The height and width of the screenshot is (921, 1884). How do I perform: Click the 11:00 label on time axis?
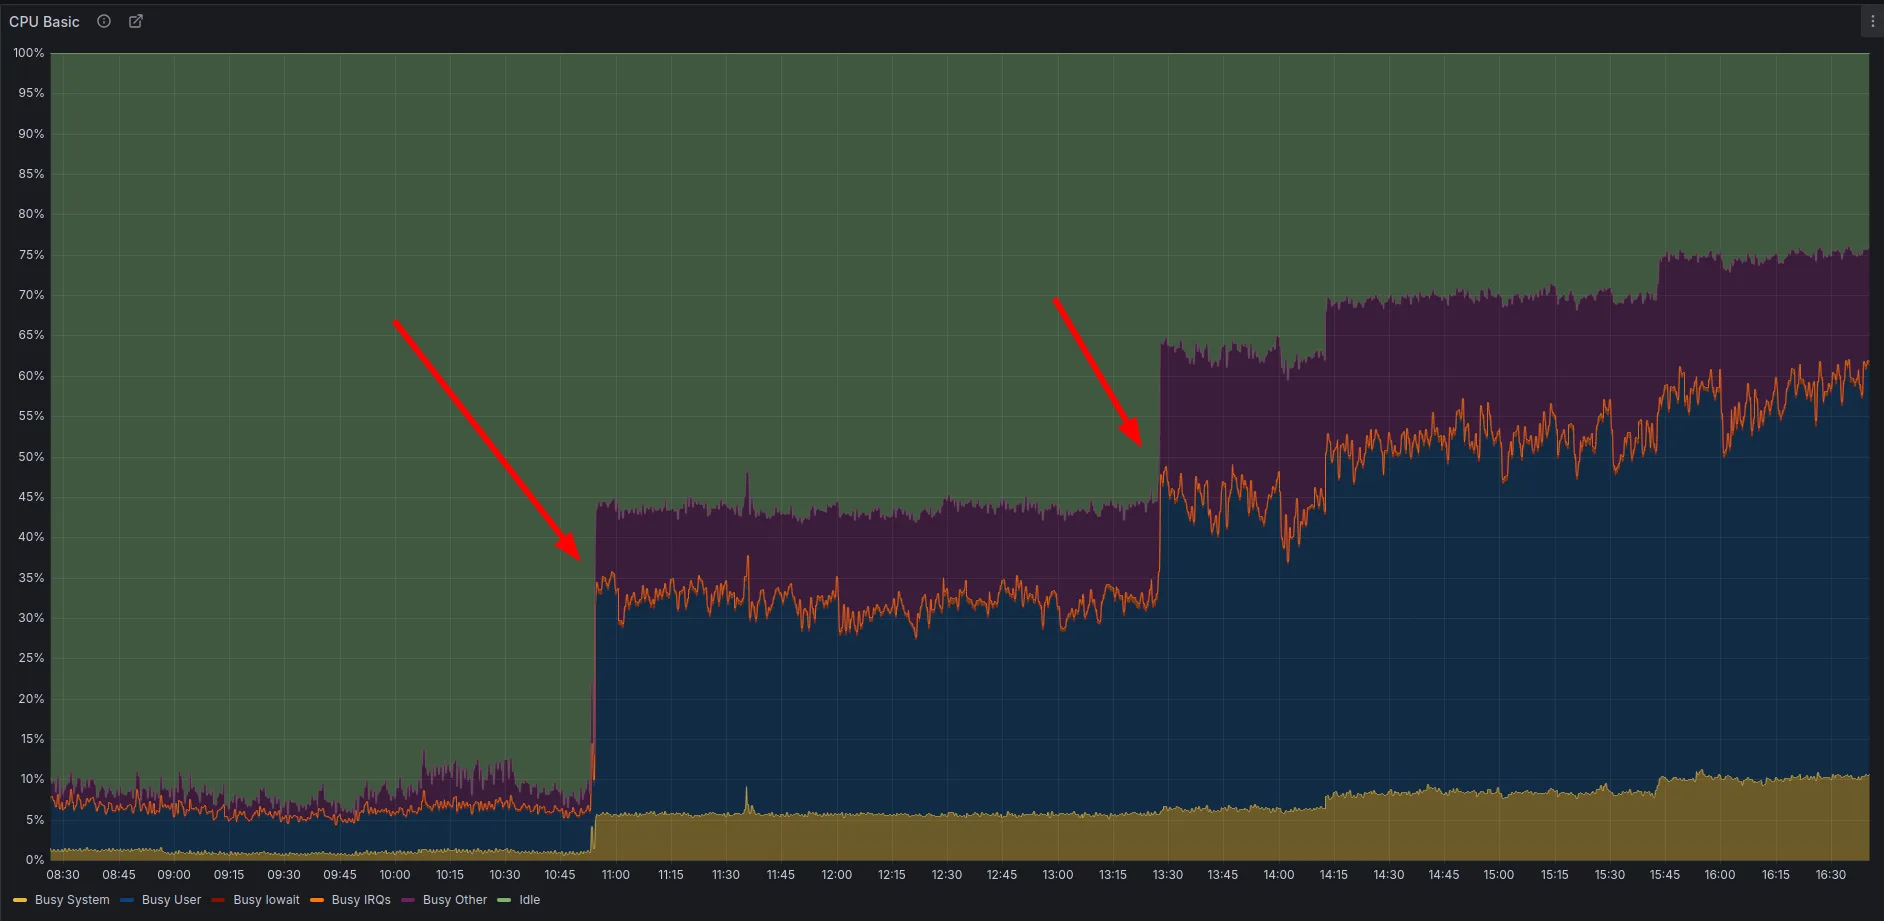pos(615,875)
